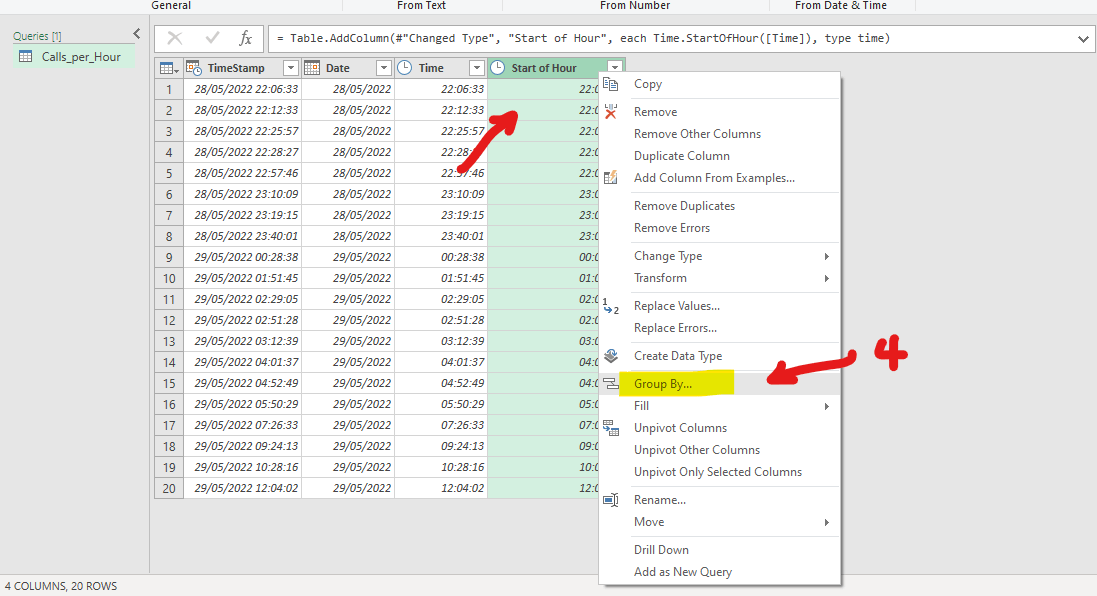This screenshot has height=596, width=1097.
Task: Expand the formula bar dropdown arrow
Action: tap(1083, 39)
